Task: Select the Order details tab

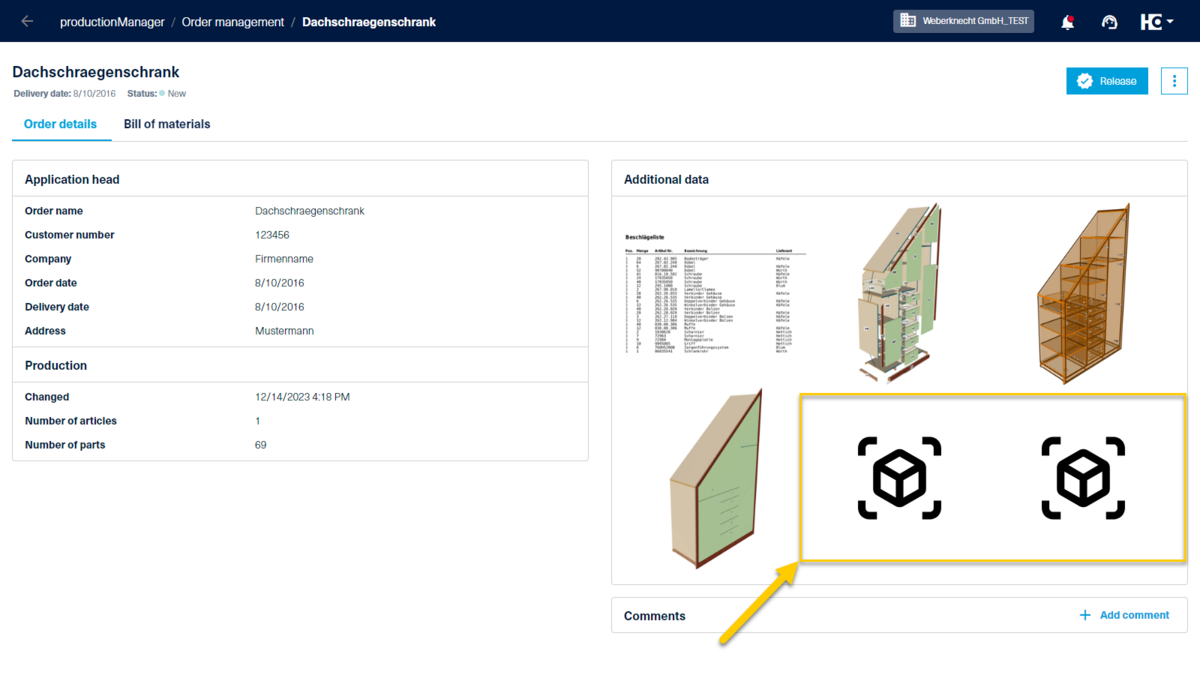Action: tap(61, 124)
